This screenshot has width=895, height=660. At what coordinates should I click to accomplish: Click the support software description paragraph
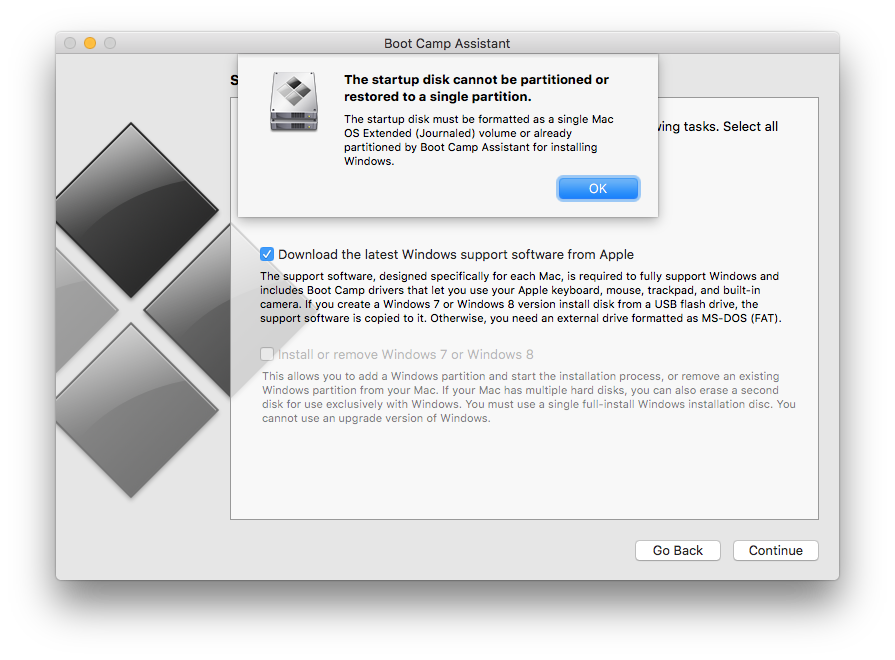pos(520,297)
